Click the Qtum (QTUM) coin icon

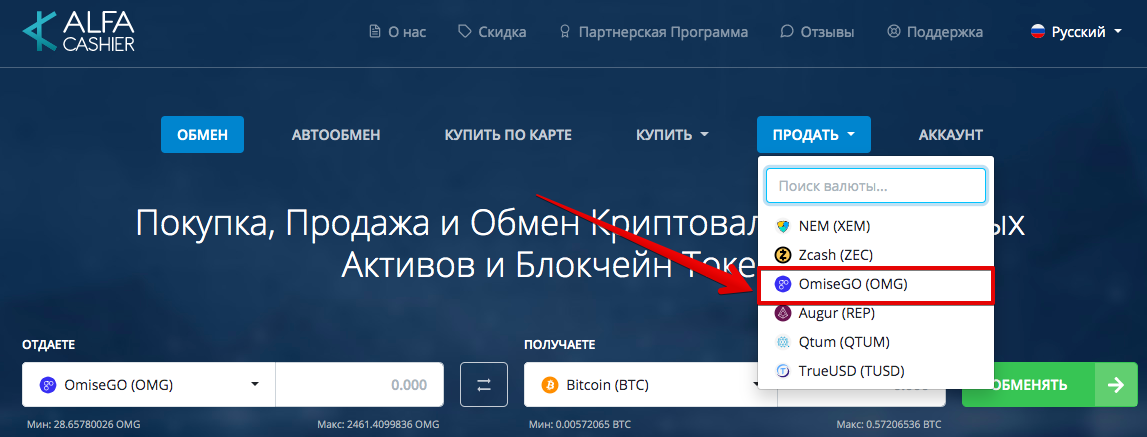(x=783, y=342)
